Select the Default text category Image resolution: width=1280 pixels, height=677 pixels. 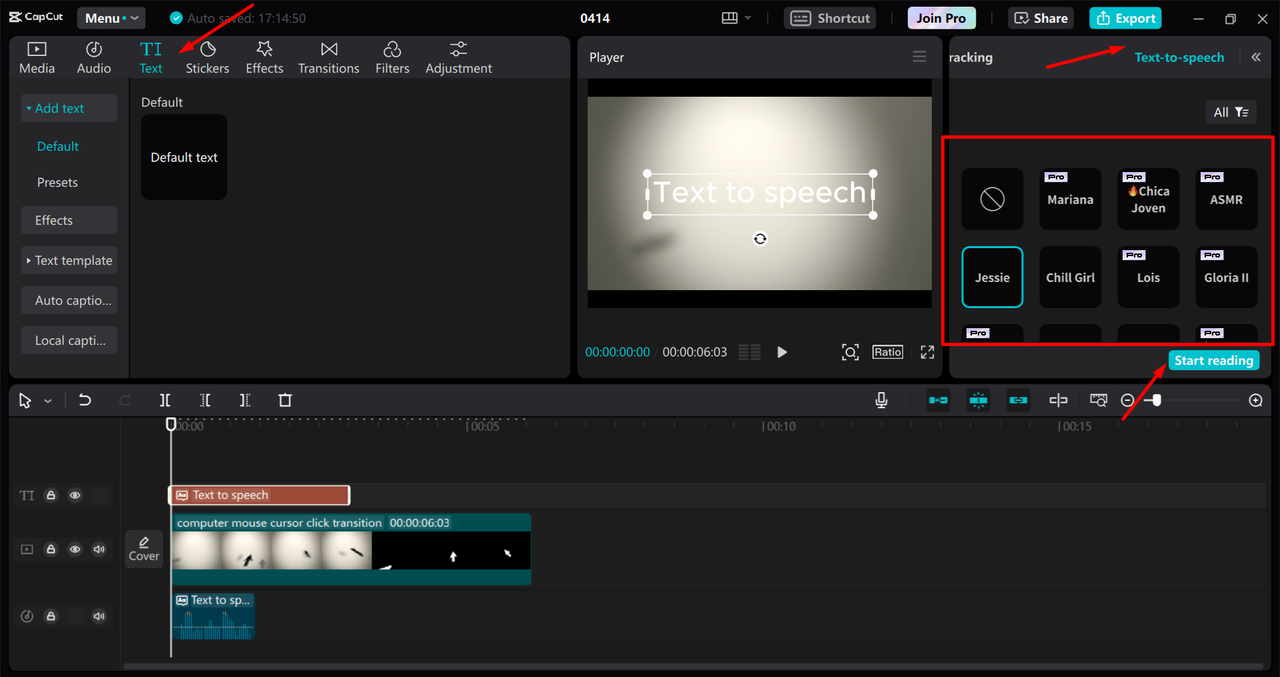(x=58, y=146)
